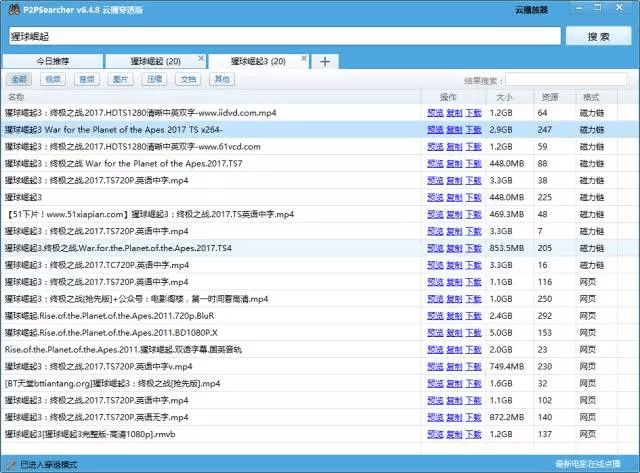
Task: Select the [BT天堂bttiantang.org] row
Action: click(x=320, y=384)
